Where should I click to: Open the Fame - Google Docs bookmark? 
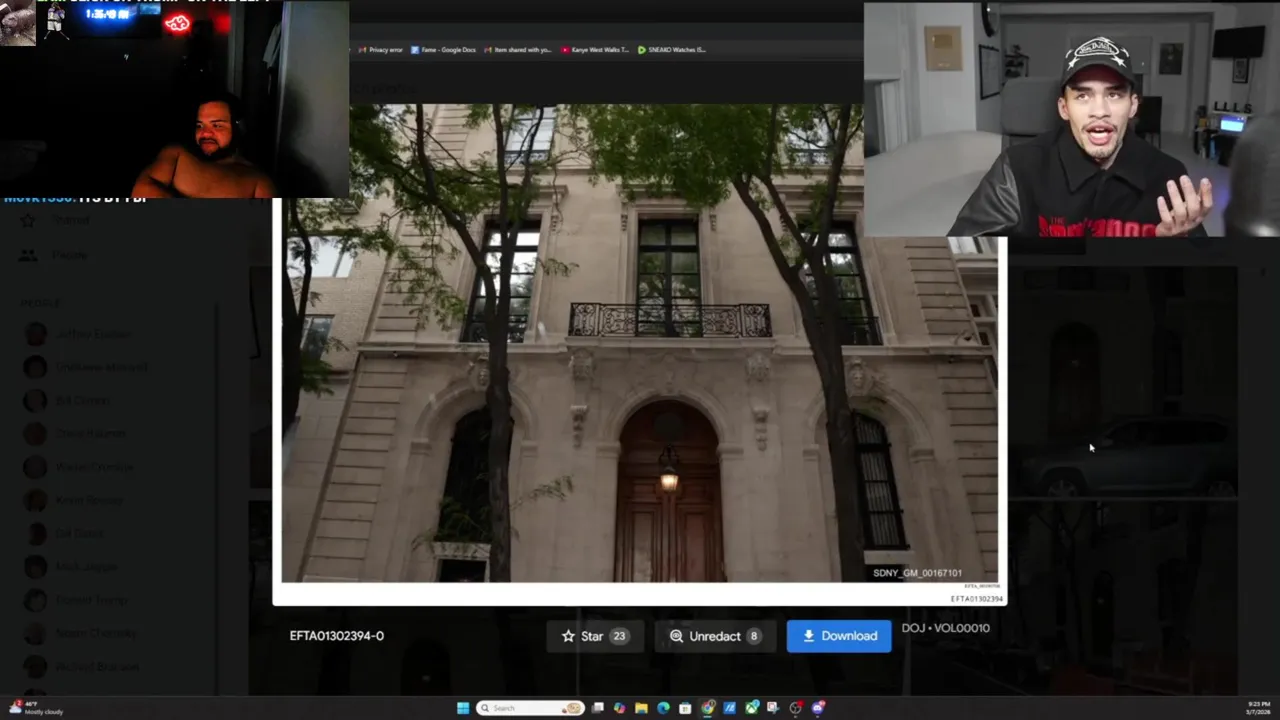[443, 49]
